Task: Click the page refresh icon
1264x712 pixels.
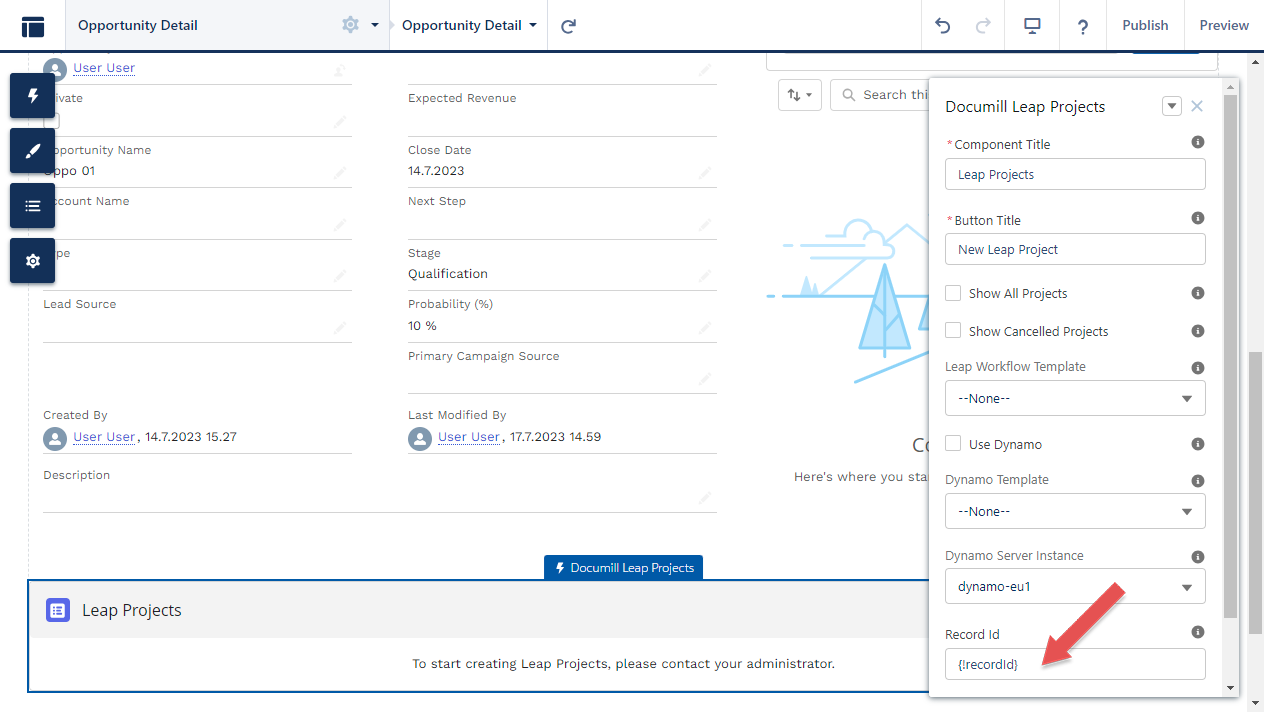Action: click(568, 26)
